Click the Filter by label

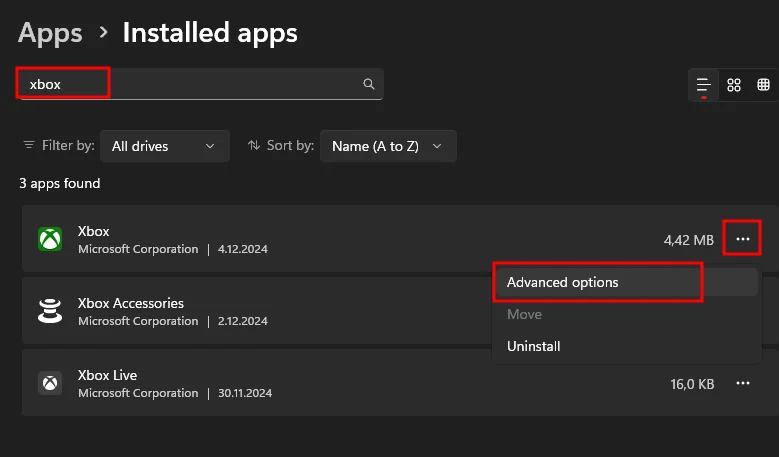[x=68, y=145]
